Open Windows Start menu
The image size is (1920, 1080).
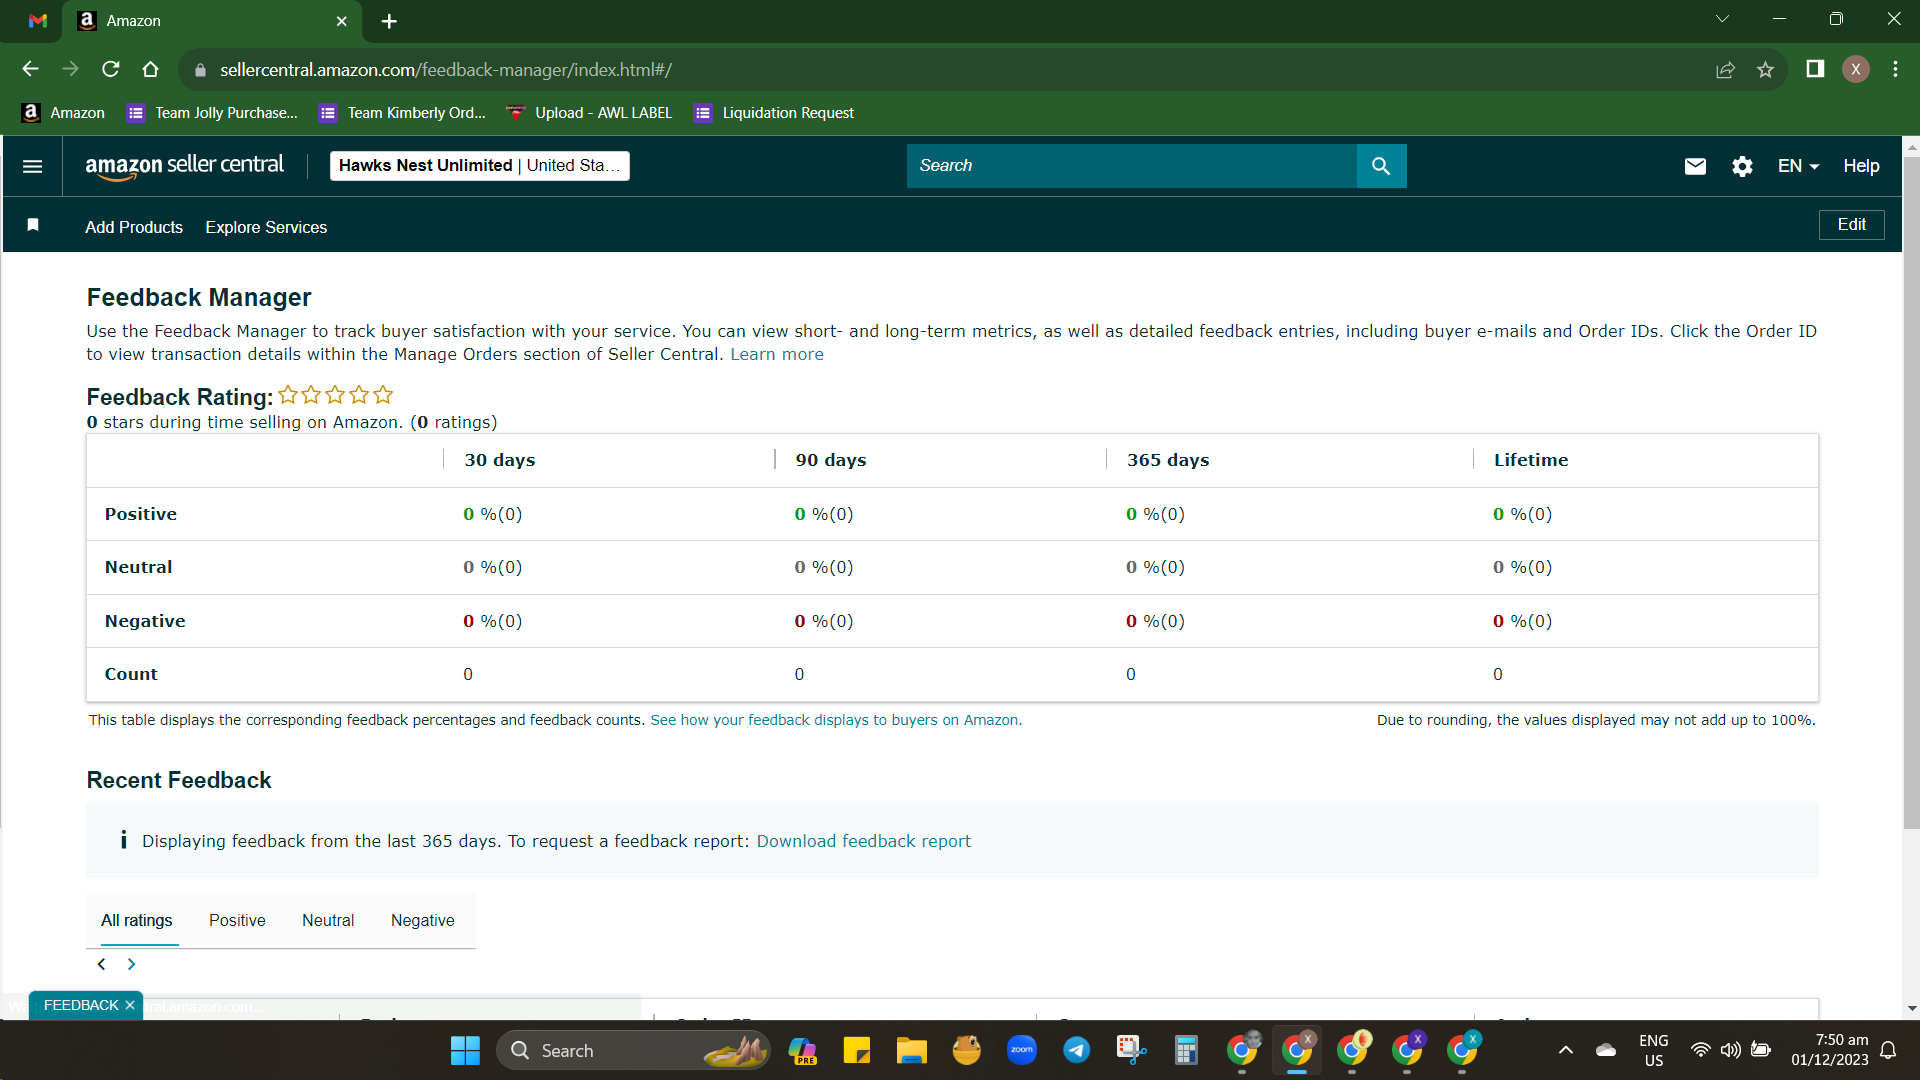coord(465,1050)
